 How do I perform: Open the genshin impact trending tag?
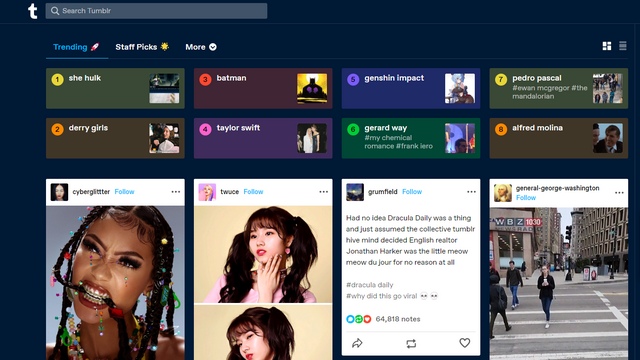click(x=411, y=88)
